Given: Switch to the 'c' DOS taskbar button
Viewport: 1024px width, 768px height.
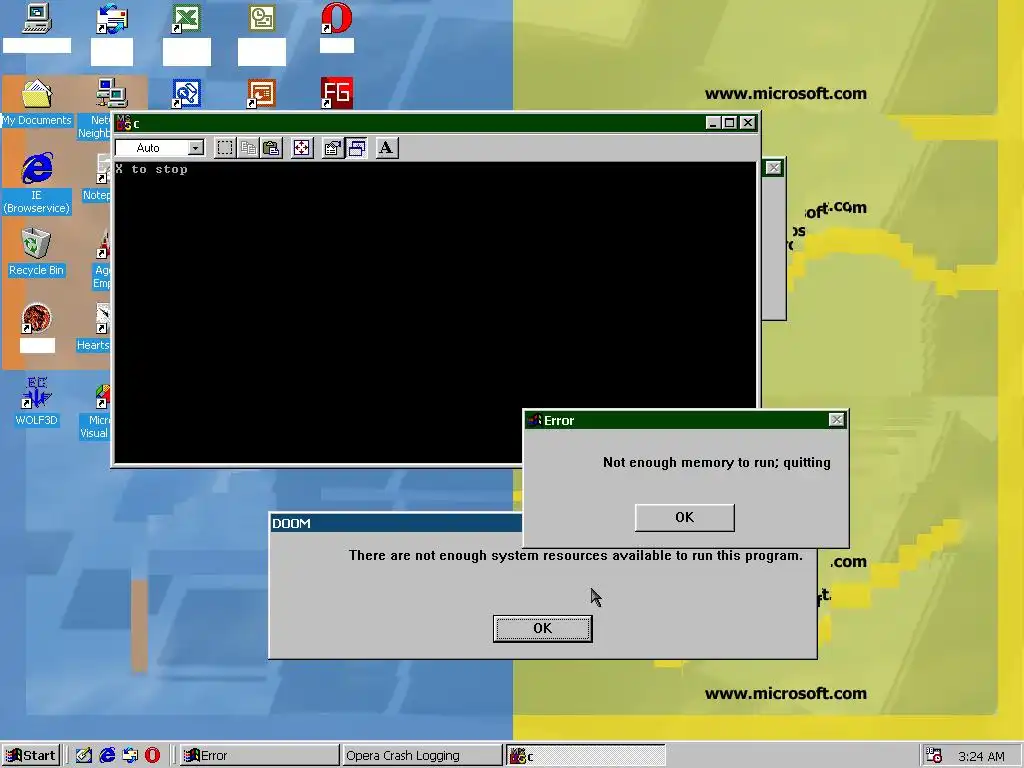Looking at the screenshot, I should (586, 756).
